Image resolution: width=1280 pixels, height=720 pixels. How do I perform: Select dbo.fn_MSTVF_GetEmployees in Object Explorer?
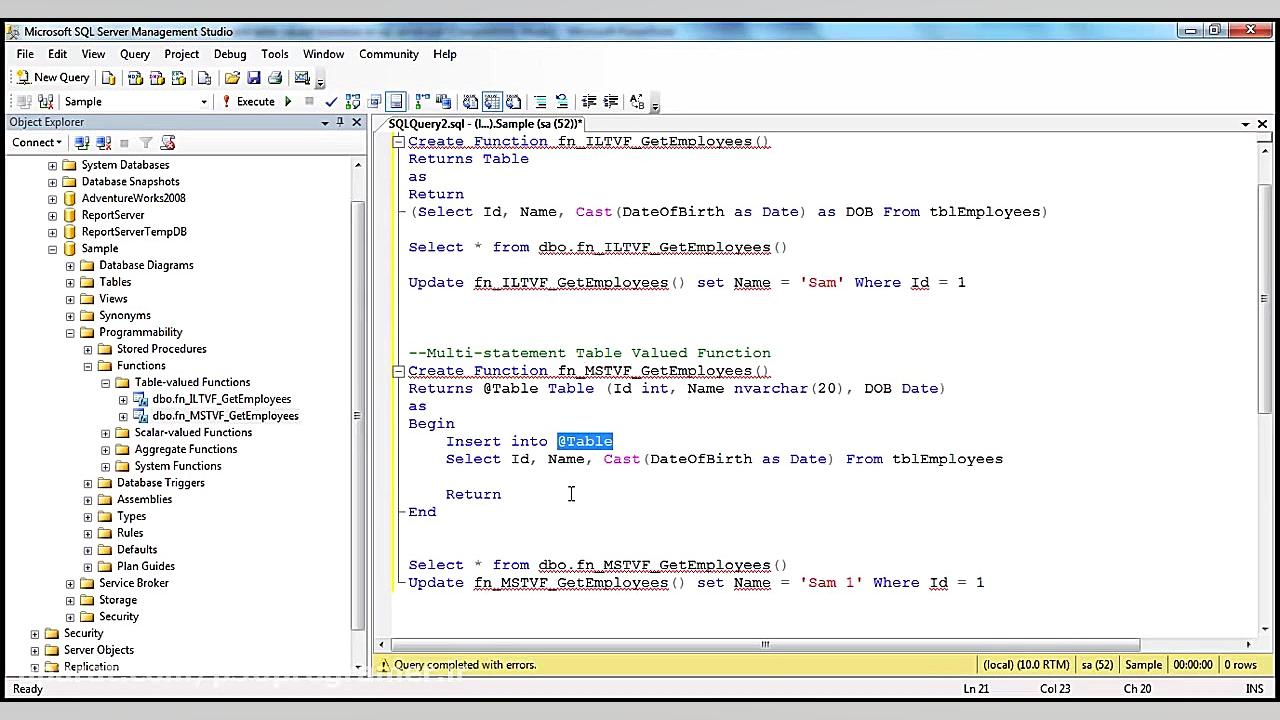pyautogui.click(x=227, y=415)
